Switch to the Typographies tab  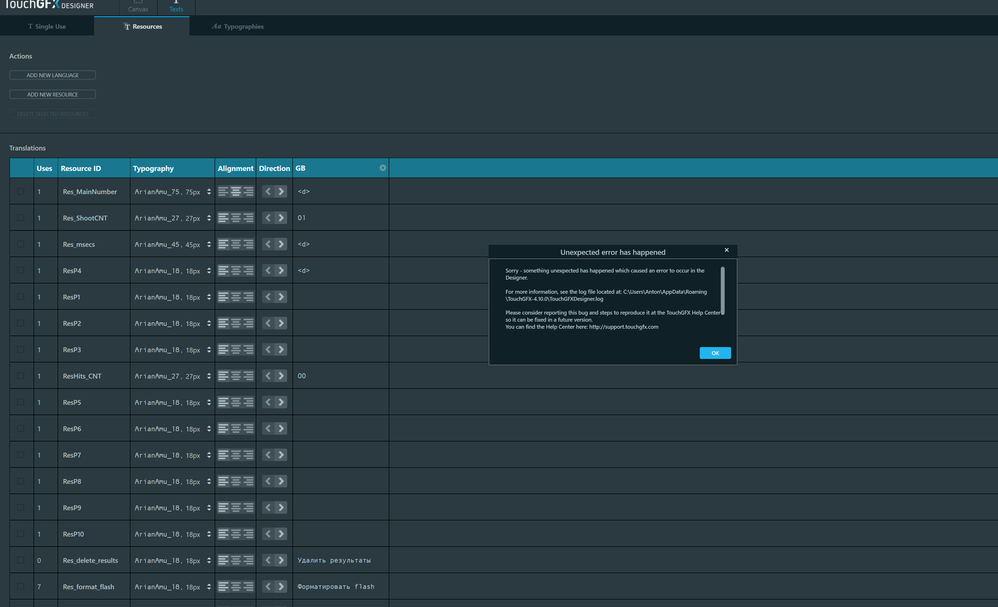237,26
